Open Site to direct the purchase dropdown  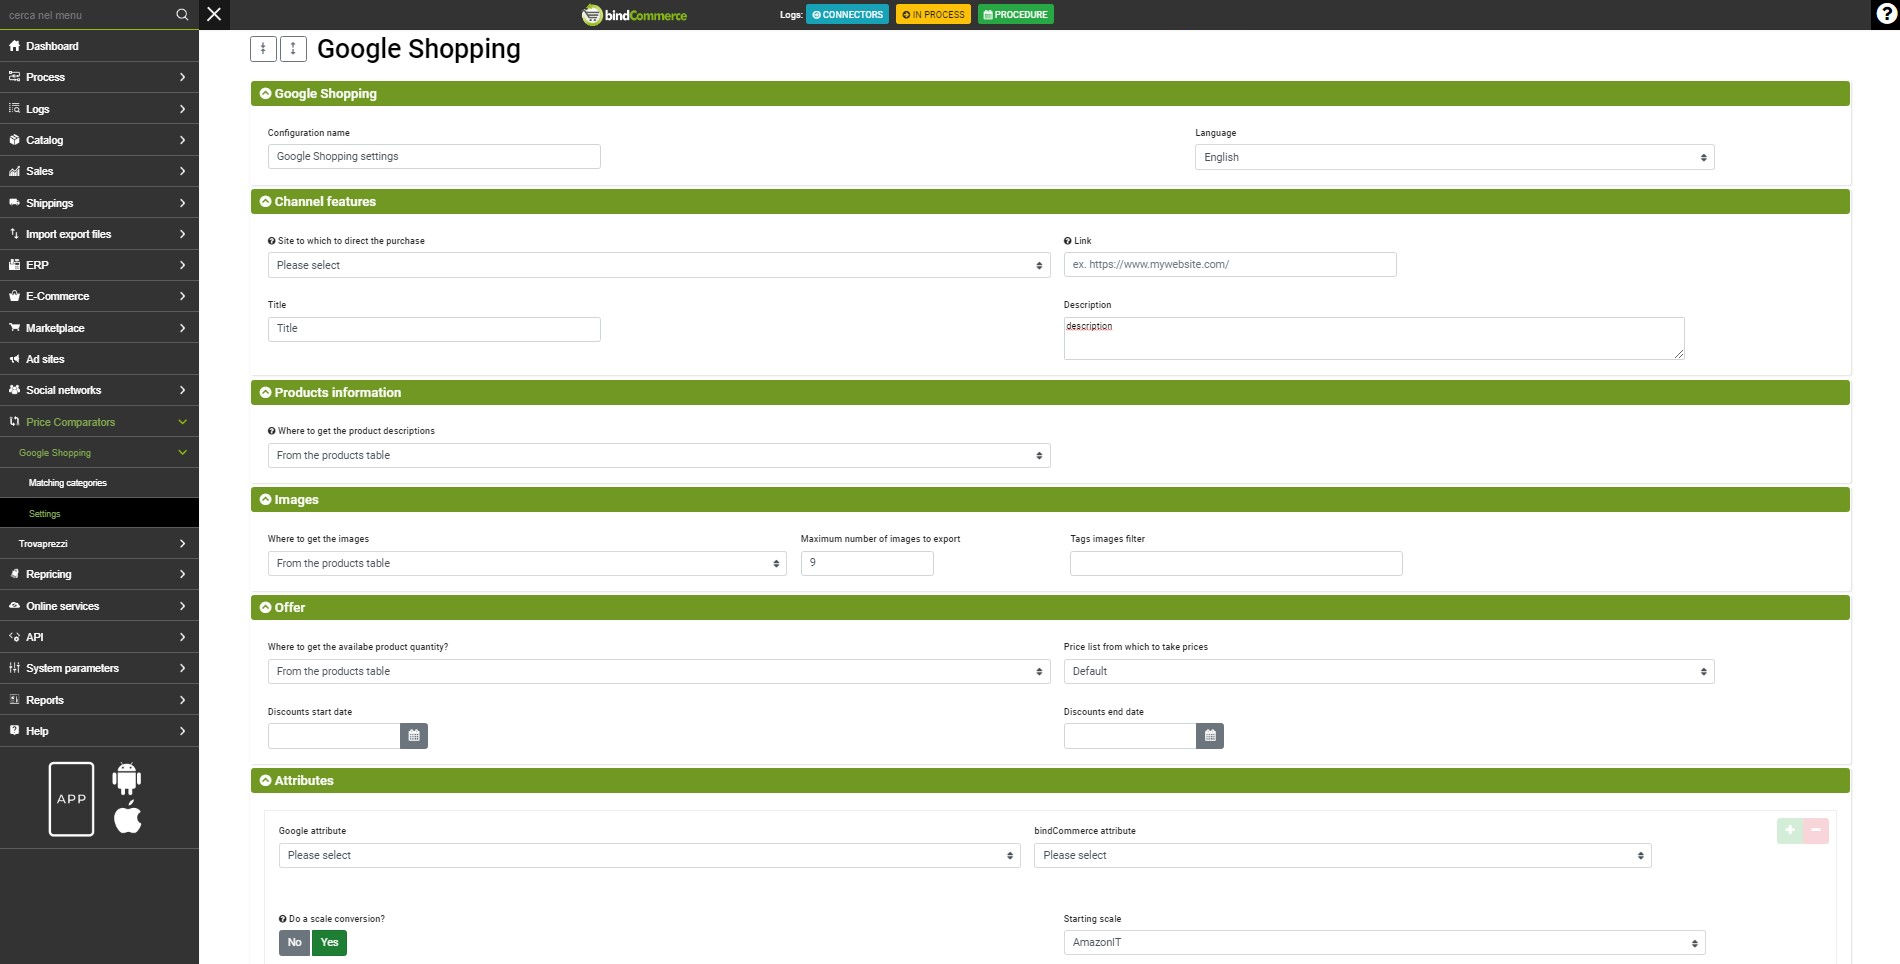659,265
